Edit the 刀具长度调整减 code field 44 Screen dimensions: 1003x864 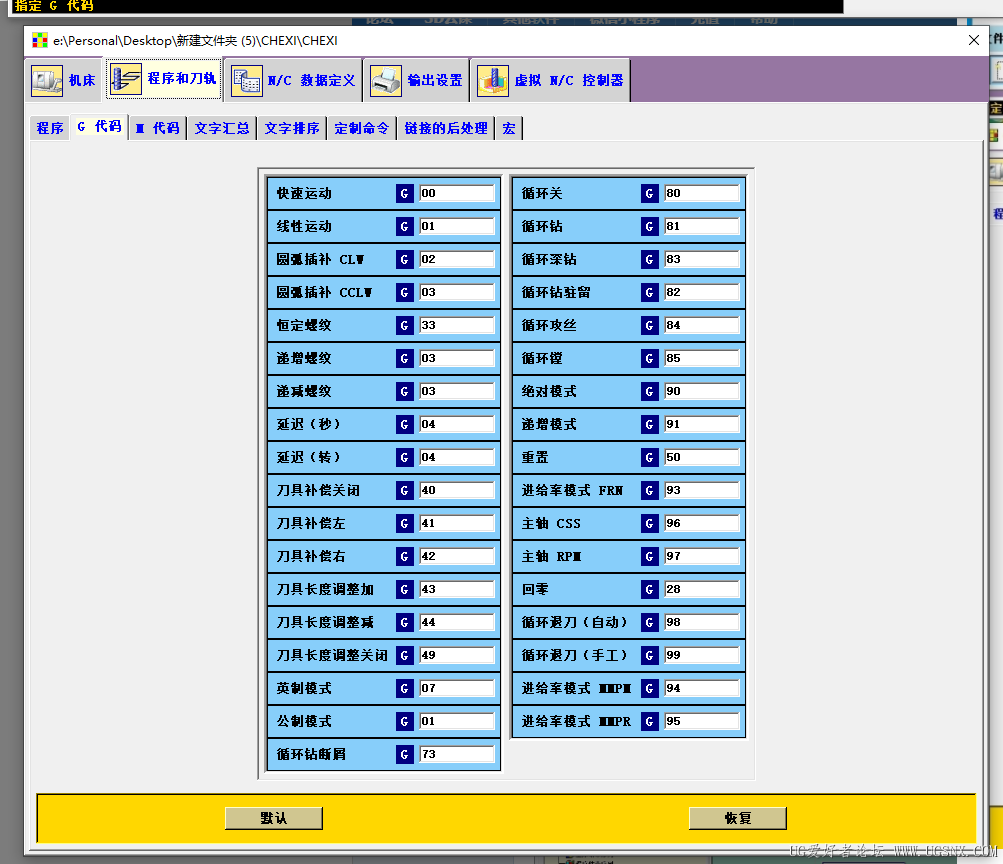(x=457, y=622)
